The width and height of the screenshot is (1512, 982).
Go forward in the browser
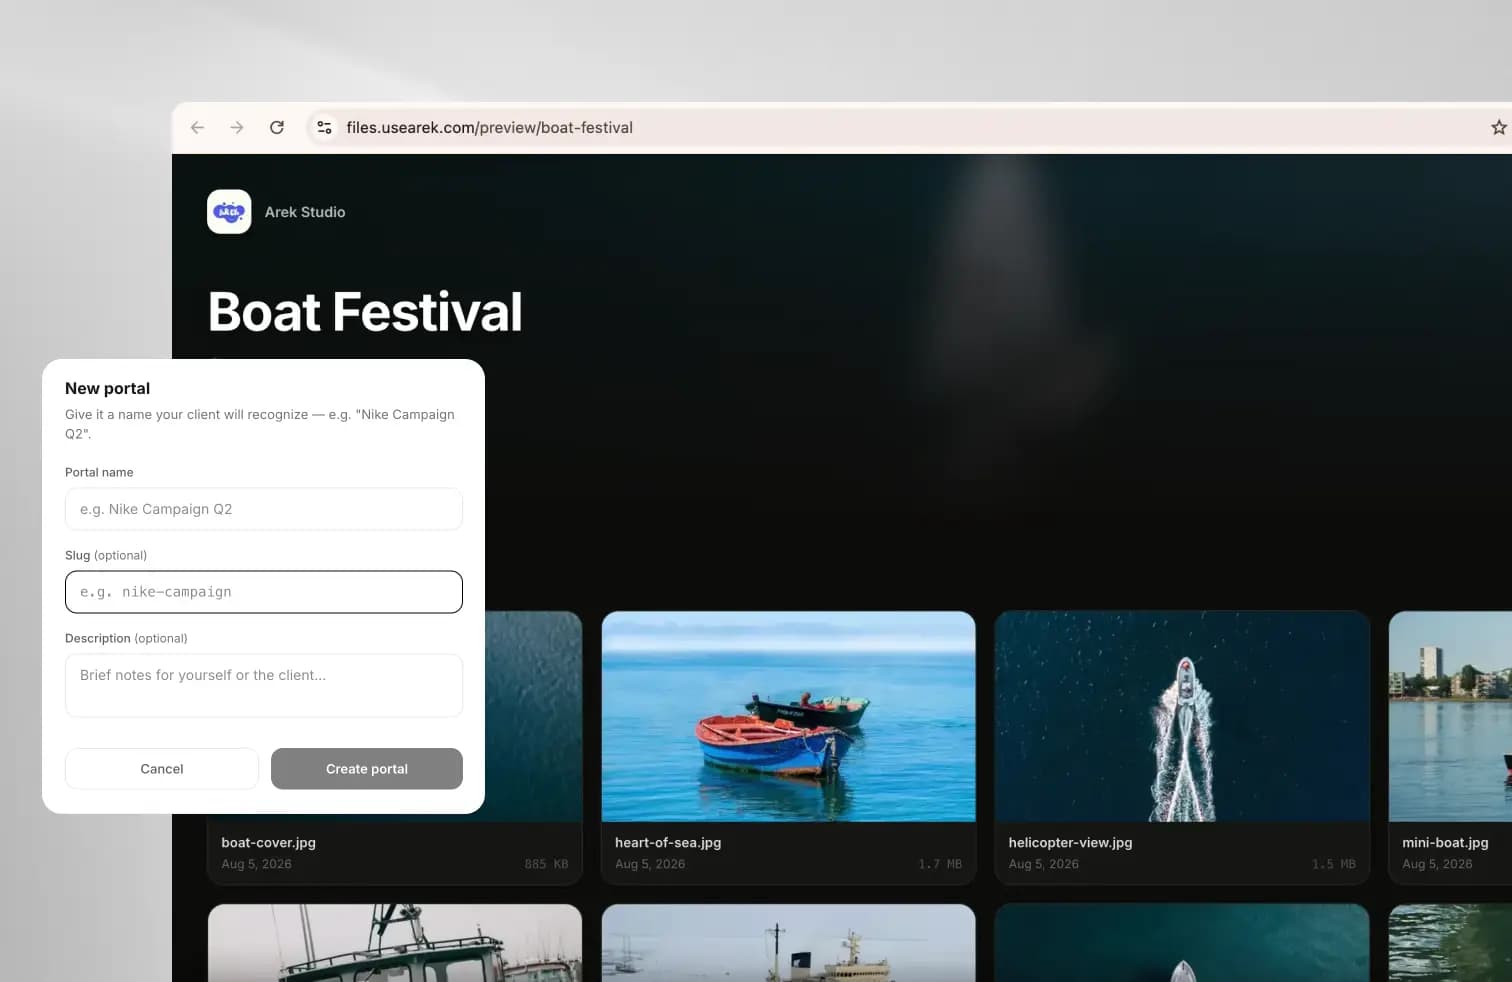coord(237,128)
